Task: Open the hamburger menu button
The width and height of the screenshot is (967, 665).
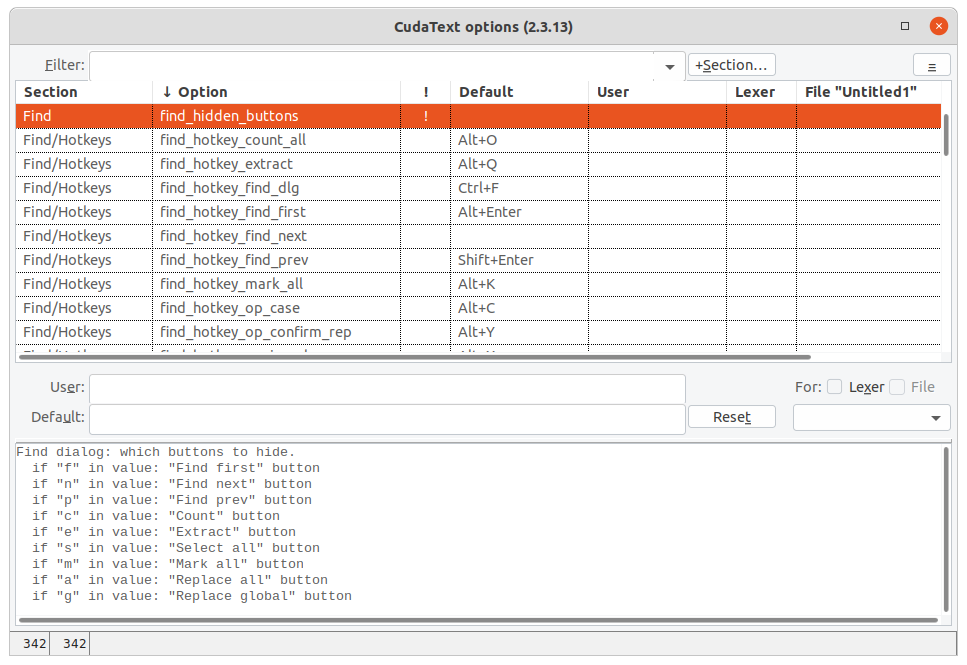Action: (x=931, y=65)
